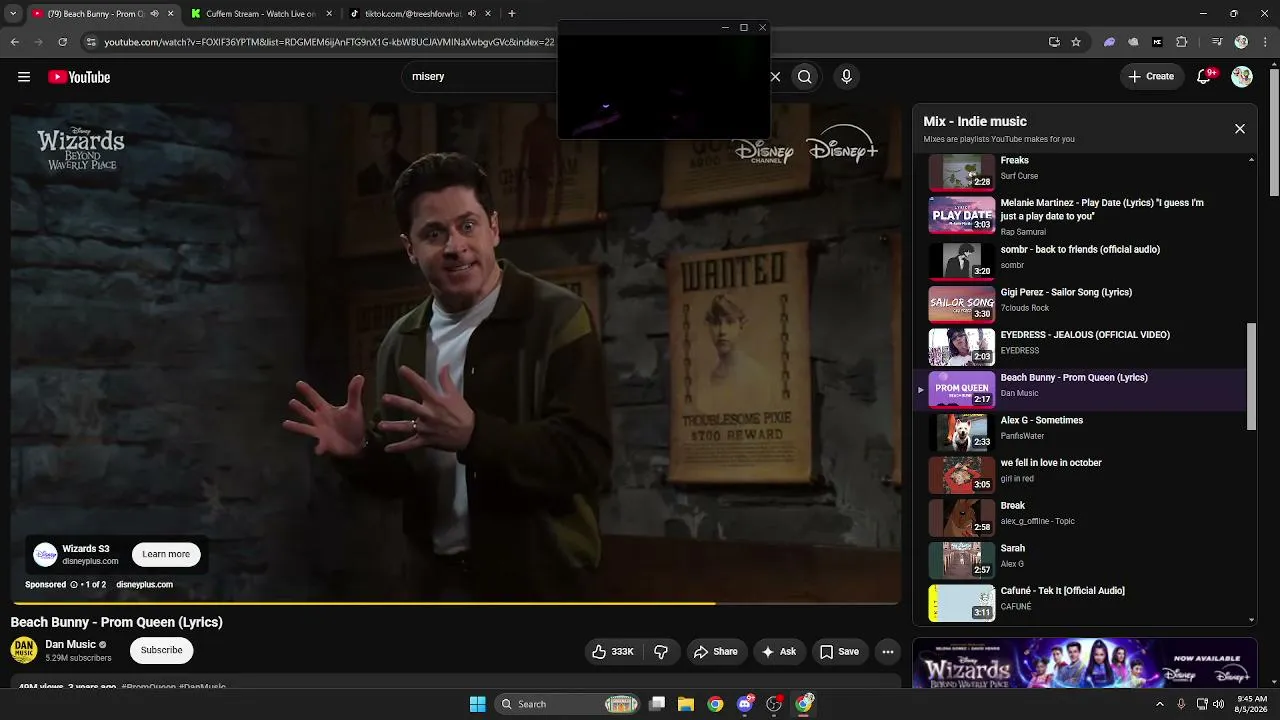The height and width of the screenshot is (720, 1280).
Task: Open the black ME extension icon
Action: click(1158, 42)
